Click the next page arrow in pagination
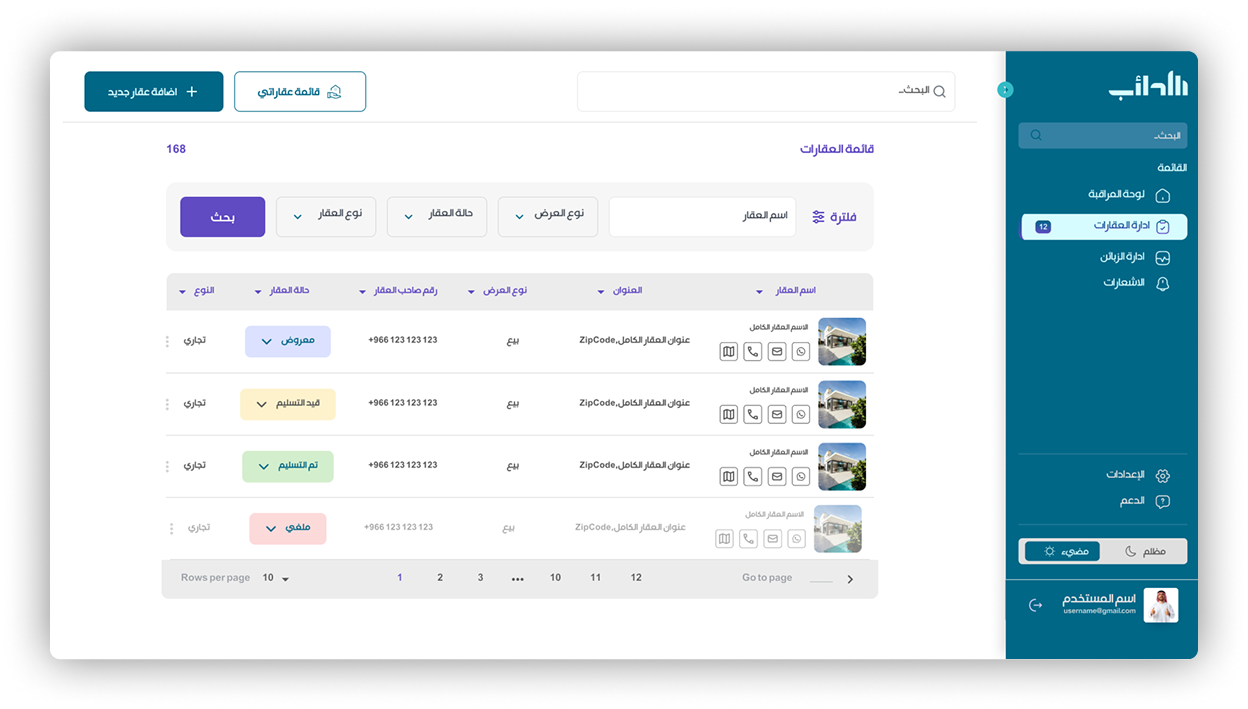Viewport: 1248px width, 709px height. pos(850,579)
